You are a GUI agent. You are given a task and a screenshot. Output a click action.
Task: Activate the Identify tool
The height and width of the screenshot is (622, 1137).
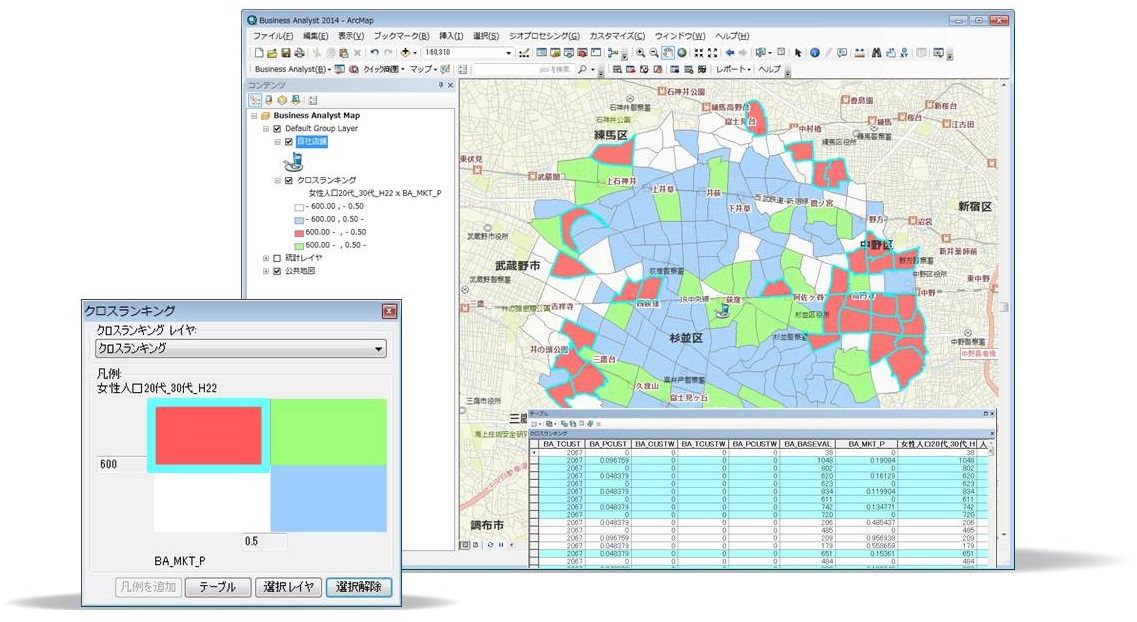coord(814,53)
